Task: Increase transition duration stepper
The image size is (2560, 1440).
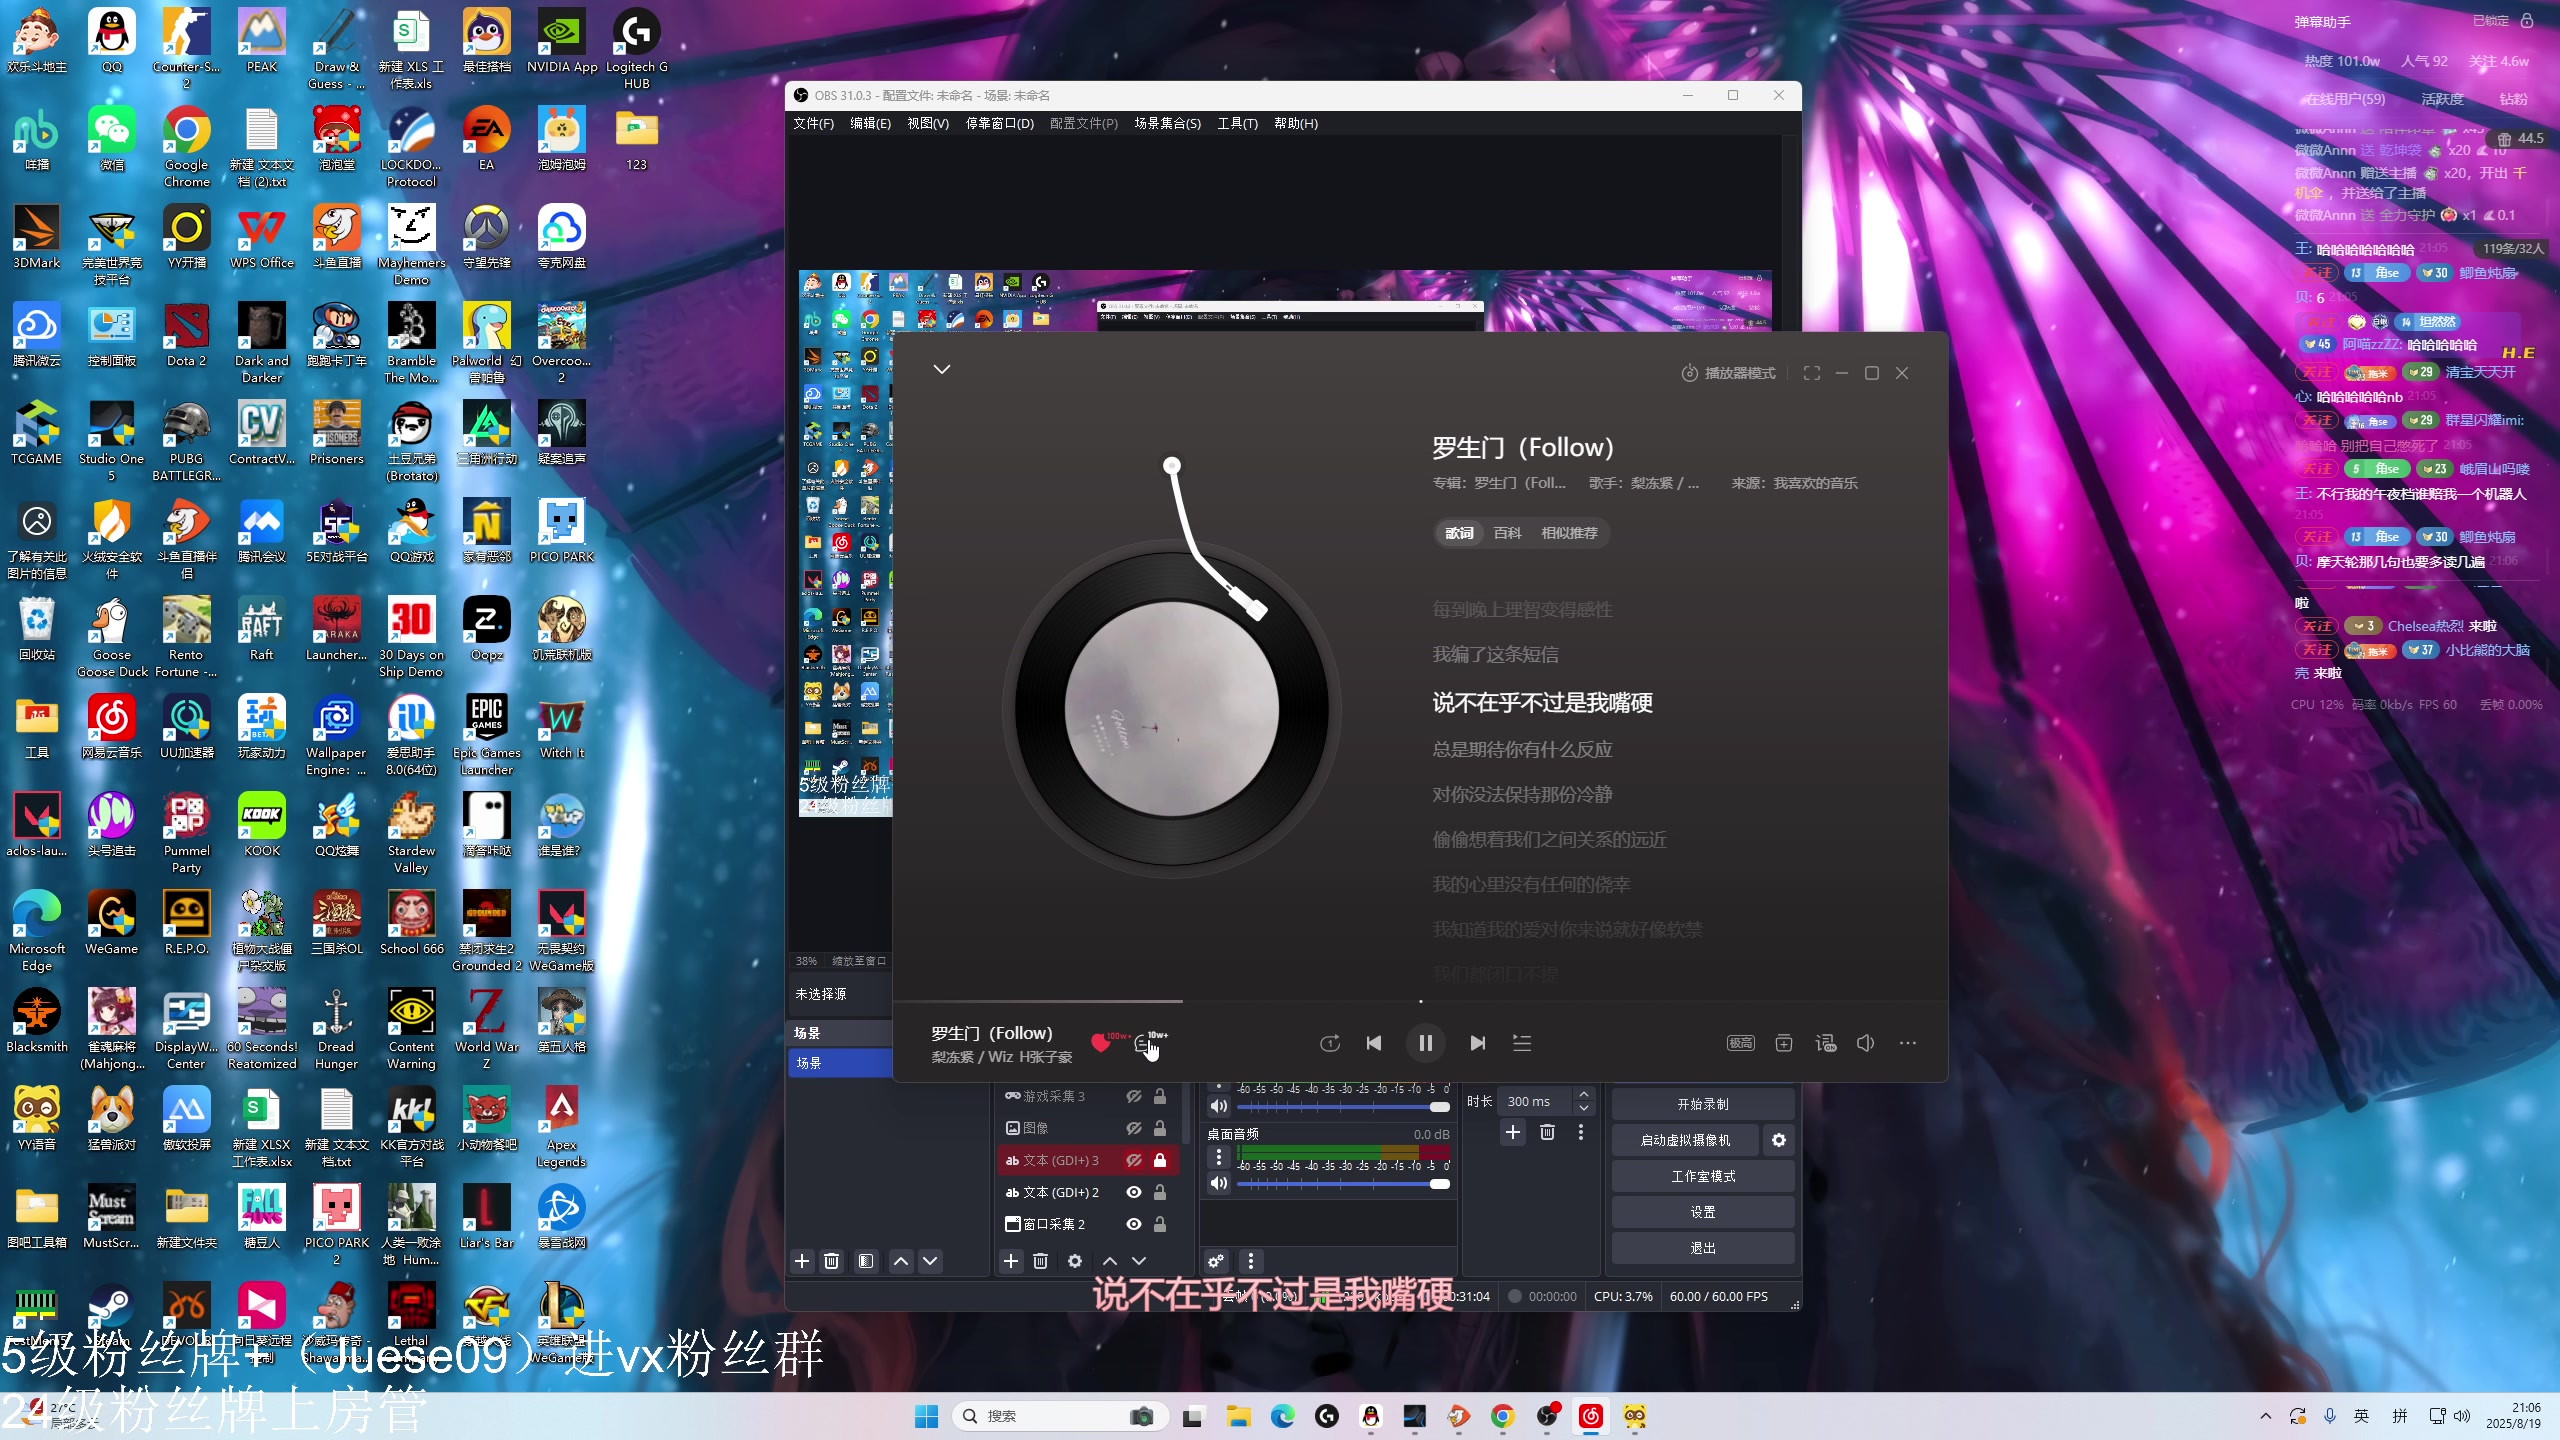Action: (x=1584, y=1095)
